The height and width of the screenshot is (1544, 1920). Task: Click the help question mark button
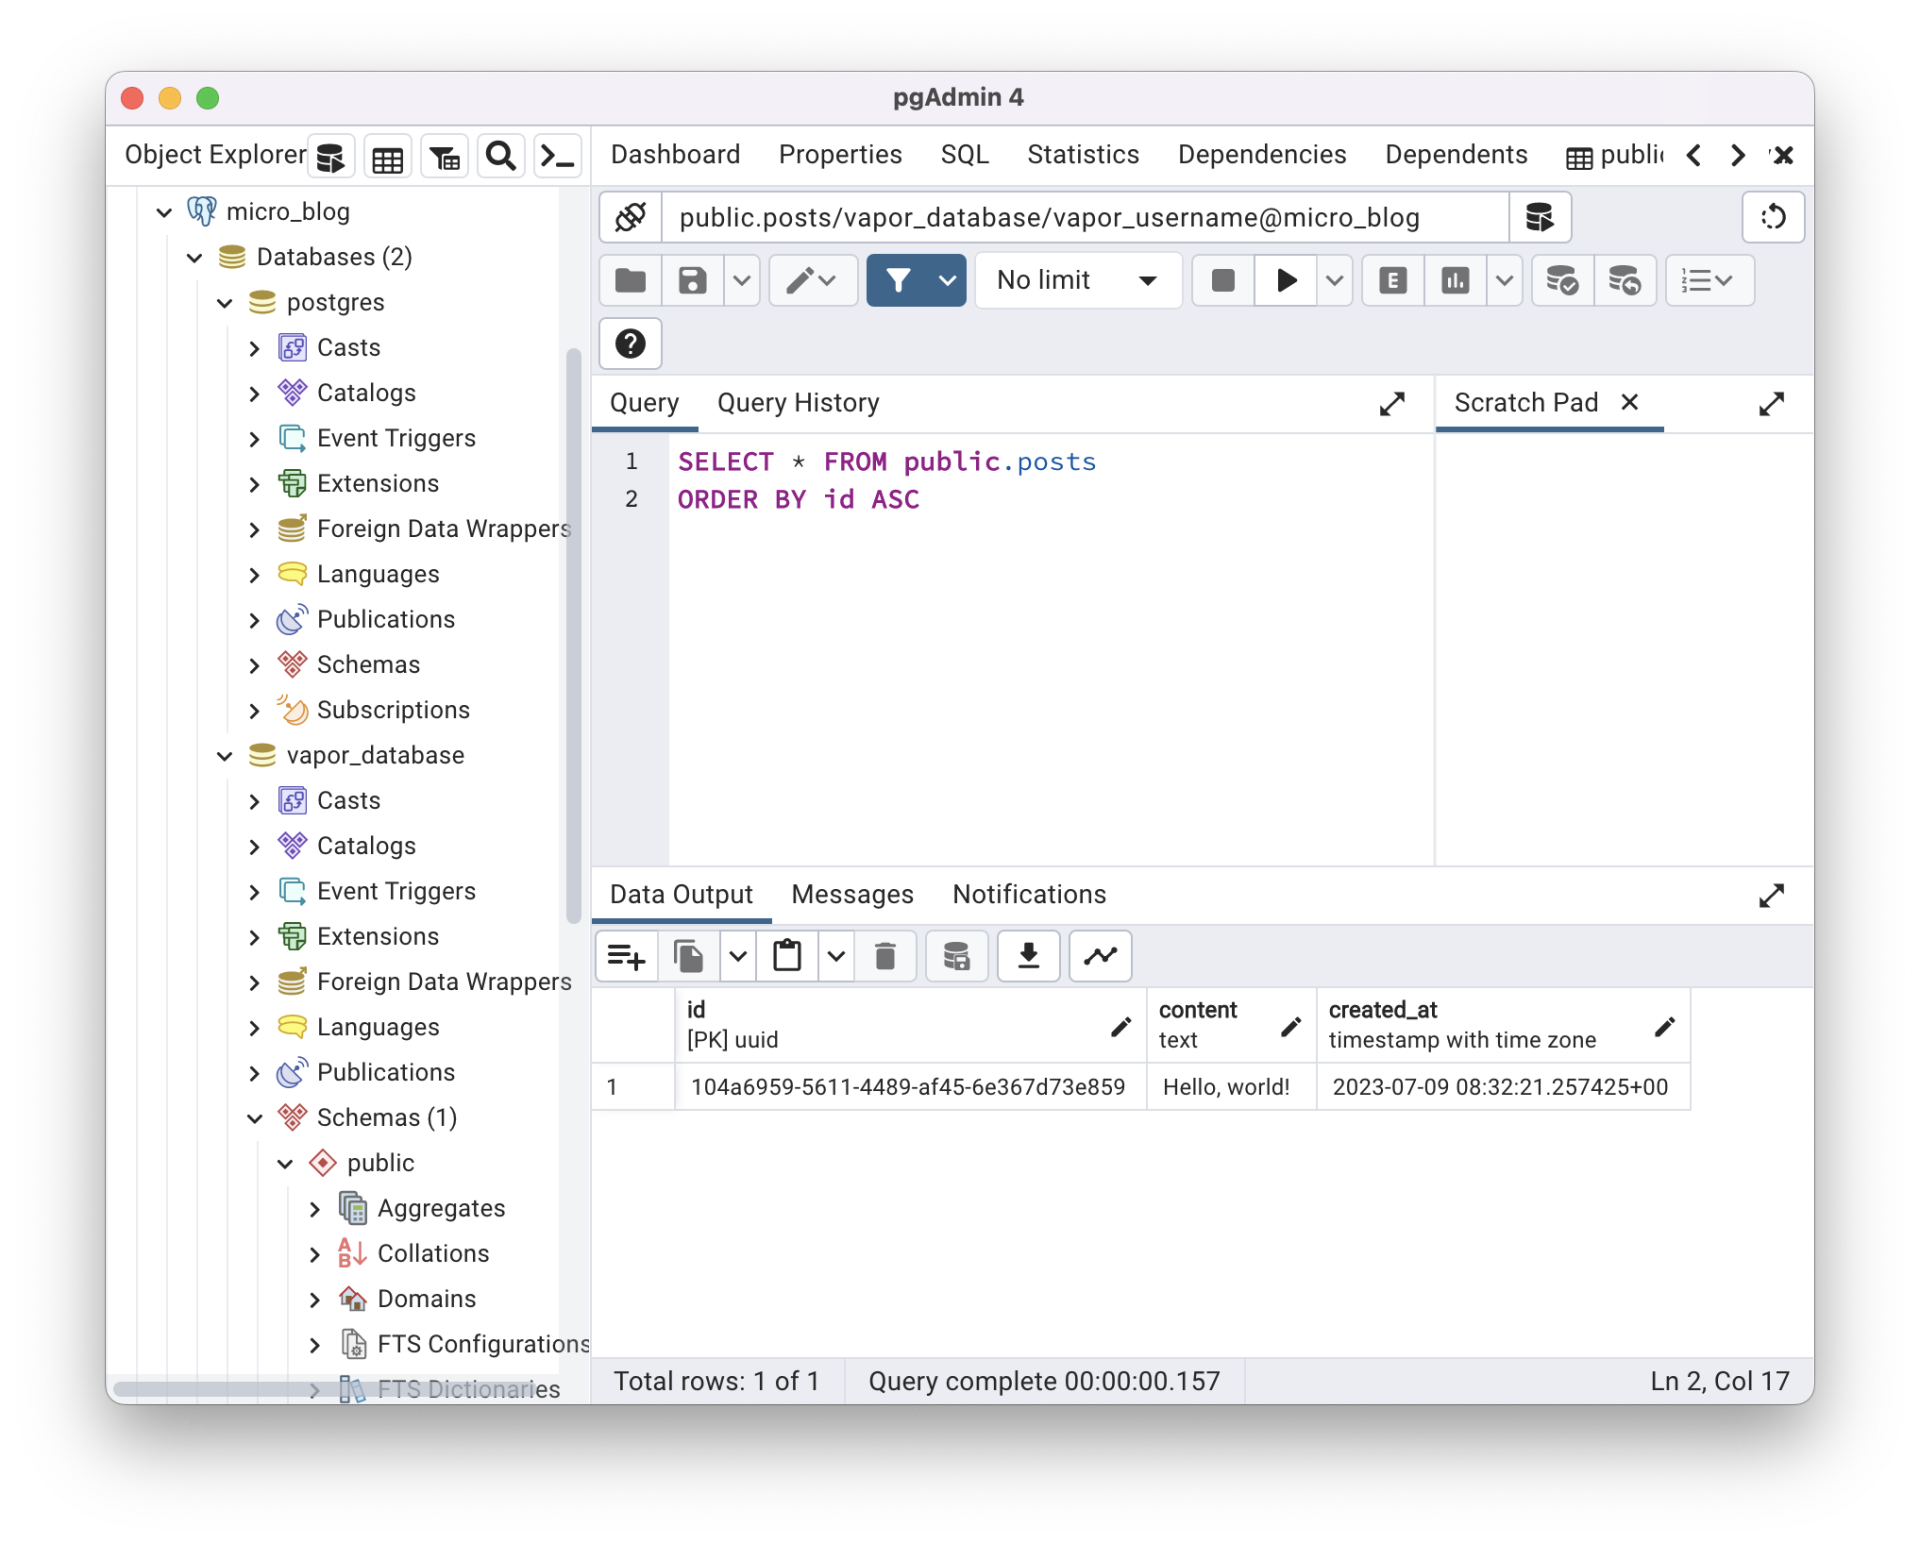pos(630,344)
